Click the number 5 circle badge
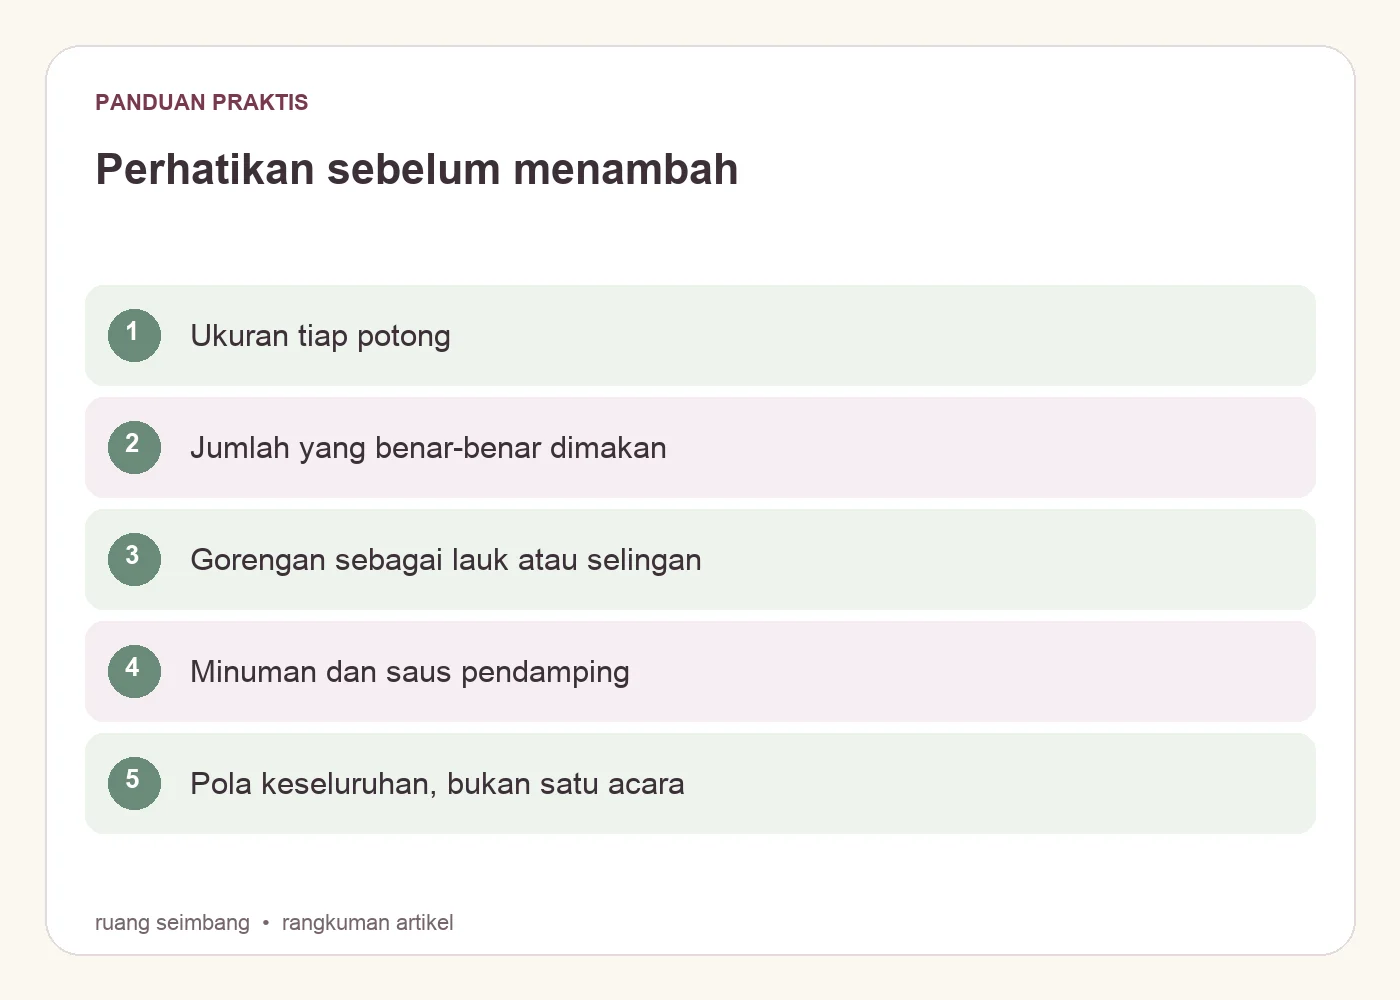This screenshot has width=1400, height=1000. [x=134, y=783]
